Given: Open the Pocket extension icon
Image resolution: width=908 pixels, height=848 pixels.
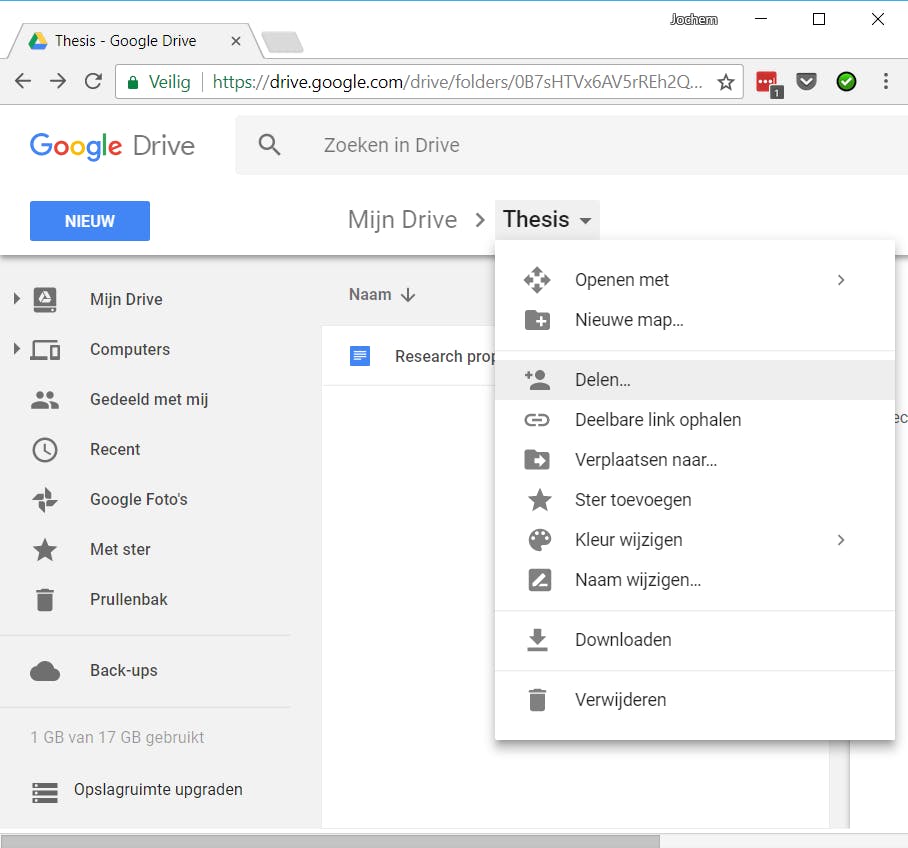Looking at the screenshot, I should [806, 82].
